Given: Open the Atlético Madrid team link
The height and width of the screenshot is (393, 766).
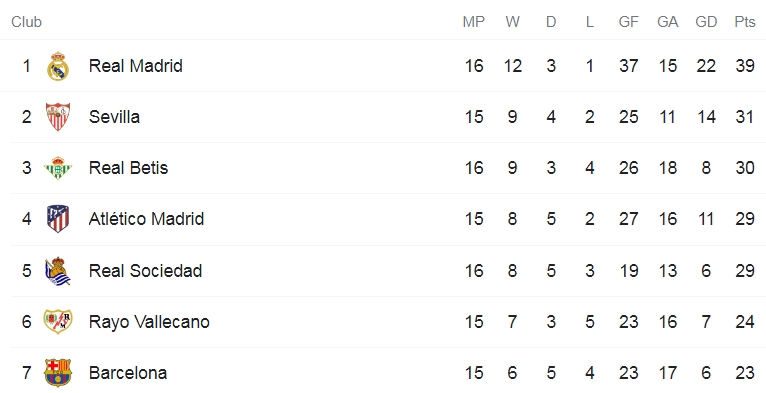Looking at the screenshot, I should [146, 218].
